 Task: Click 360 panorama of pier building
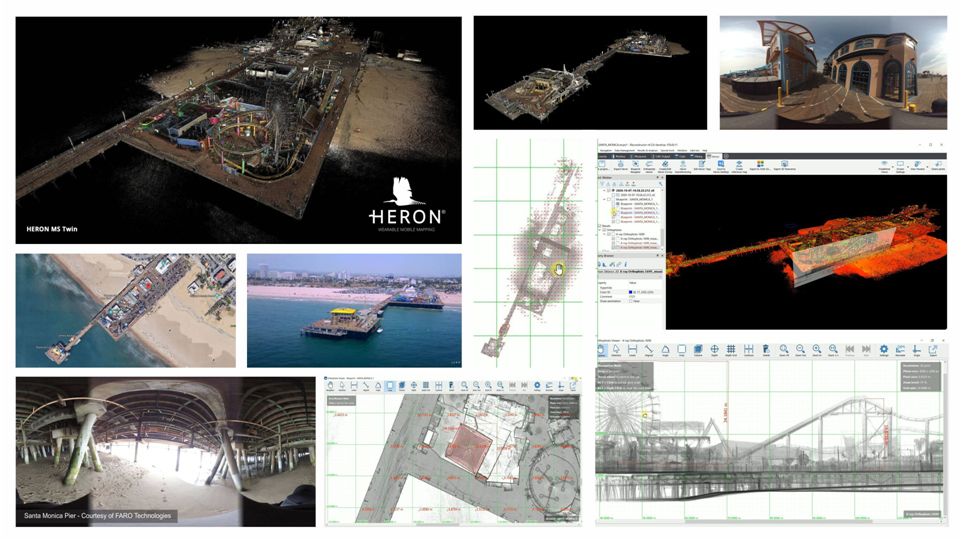coord(833,72)
